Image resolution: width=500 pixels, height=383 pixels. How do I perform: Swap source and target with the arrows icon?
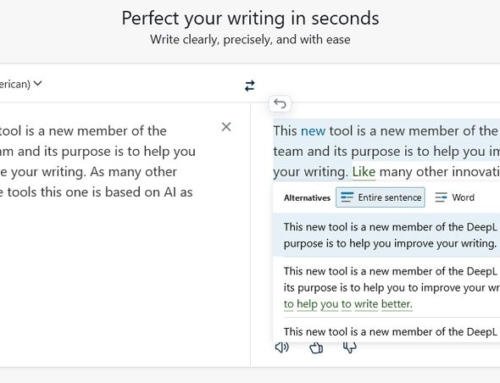coord(250,86)
